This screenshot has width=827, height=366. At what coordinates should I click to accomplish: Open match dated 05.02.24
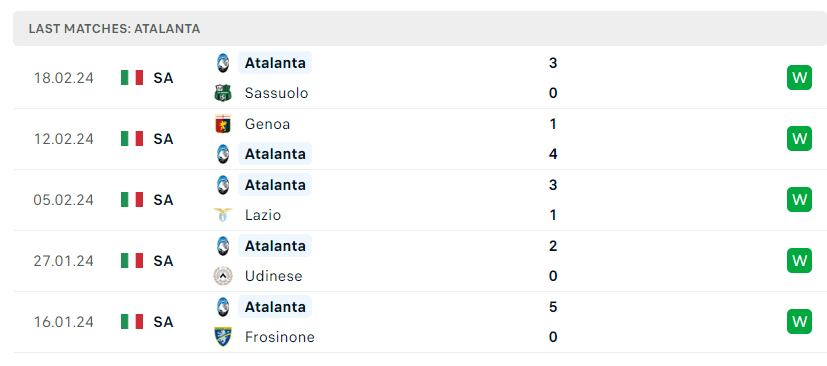420,200
